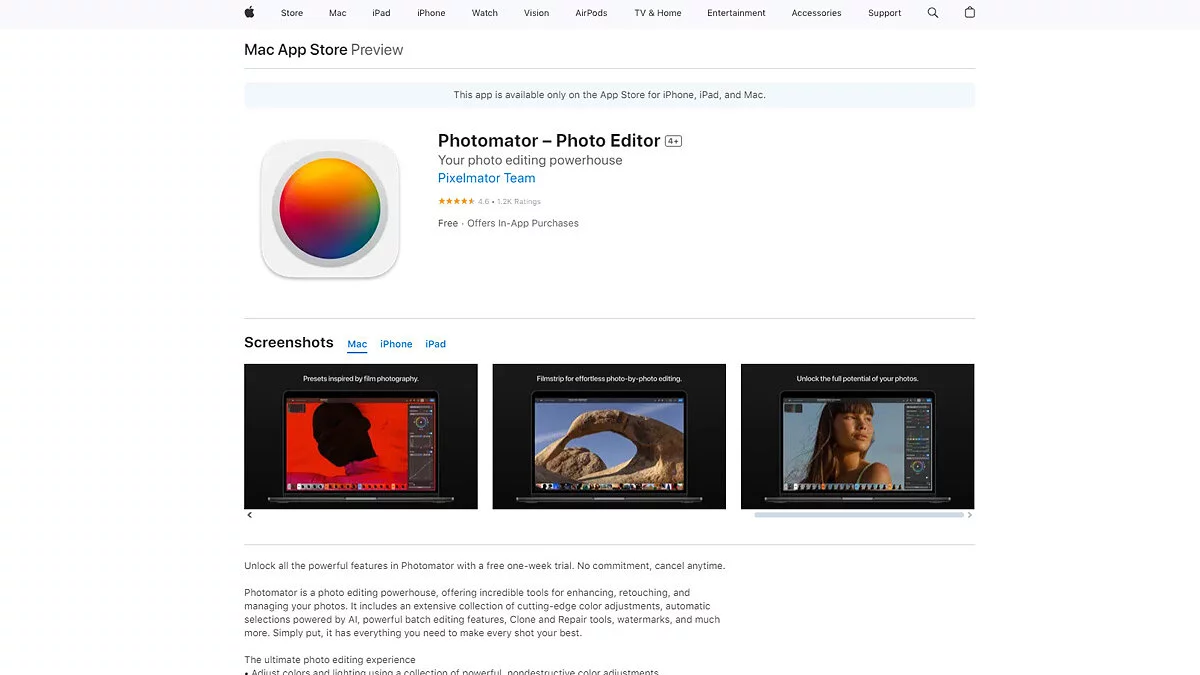This screenshot has width=1200, height=675.
Task: Switch to iPad screenshots tab
Action: click(x=435, y=344)
